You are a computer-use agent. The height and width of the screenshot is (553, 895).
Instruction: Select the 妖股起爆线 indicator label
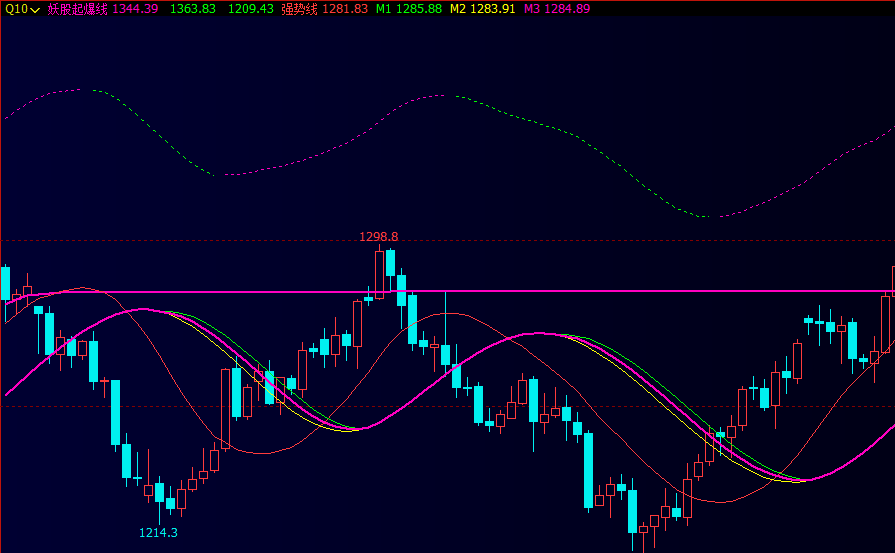coord(77,9)
